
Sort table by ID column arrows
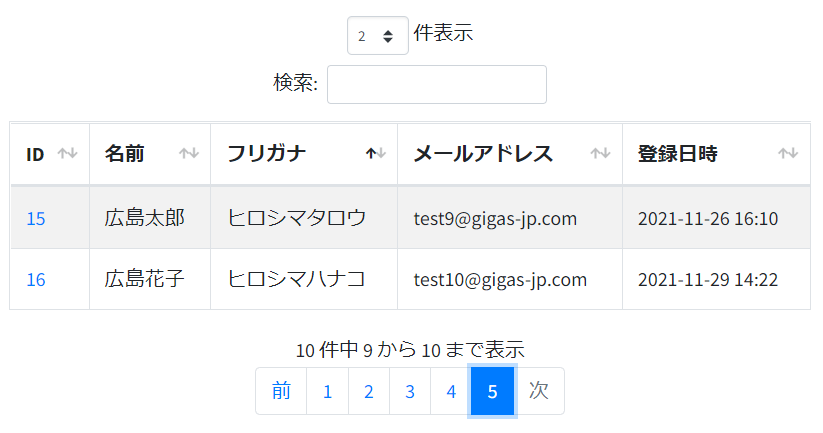[68, 153]
